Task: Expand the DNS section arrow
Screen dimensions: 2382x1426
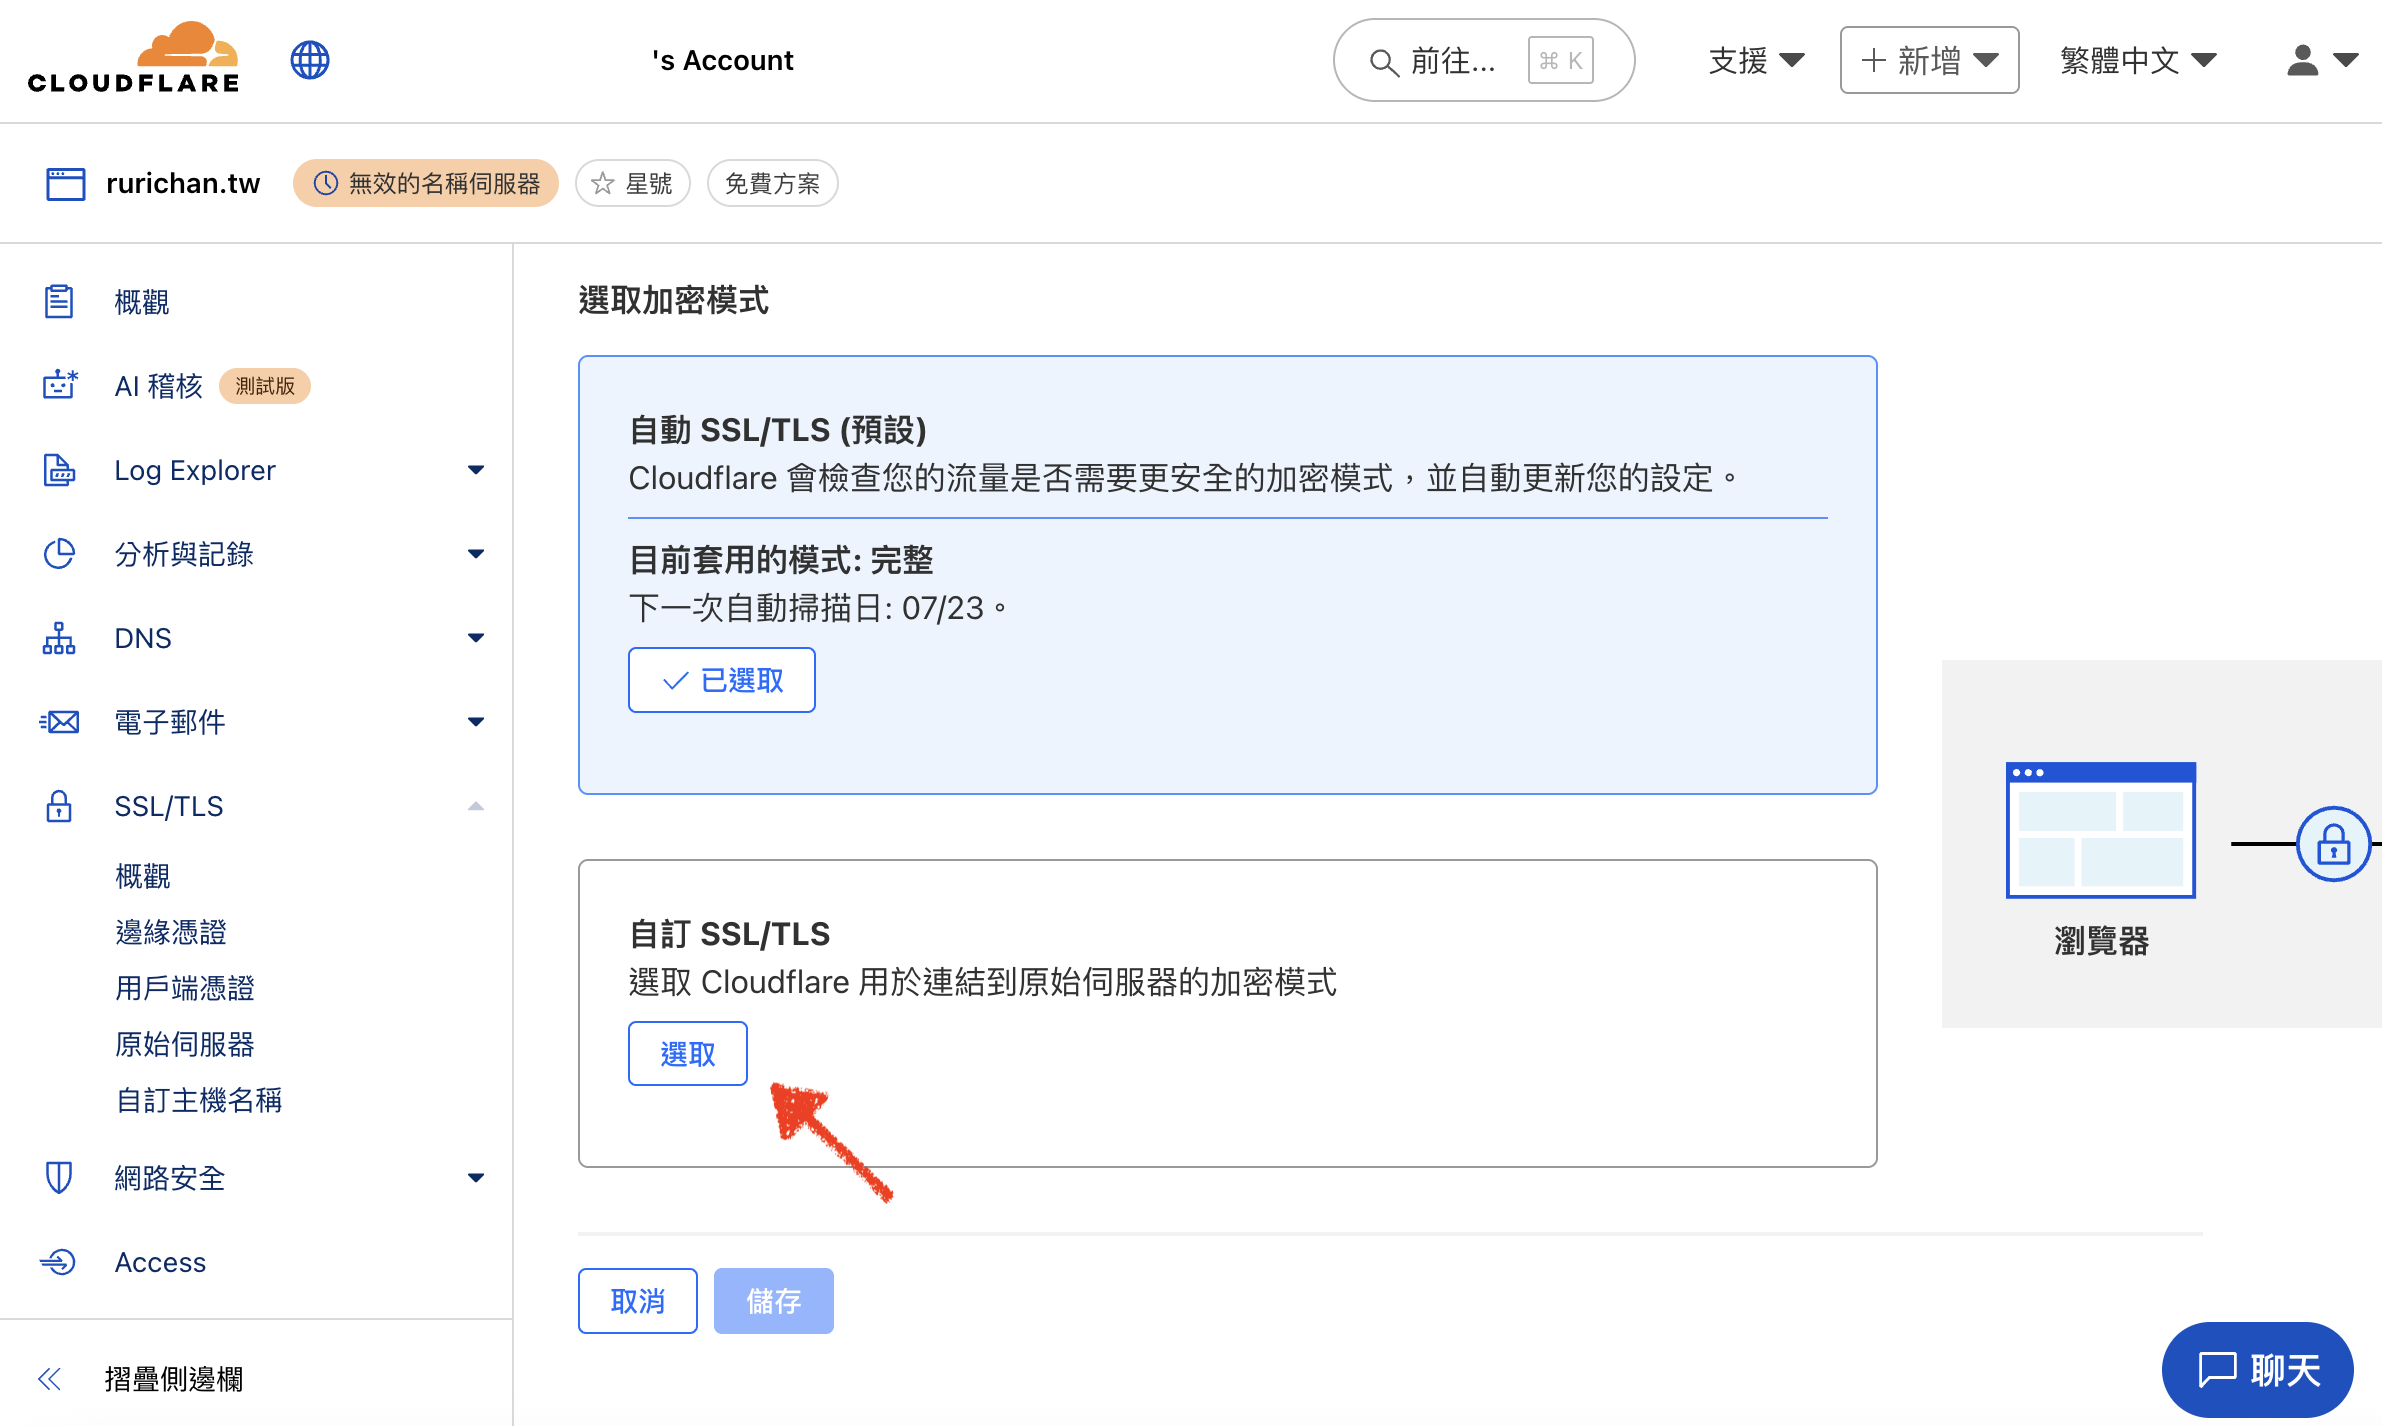Action: (476, 638)
